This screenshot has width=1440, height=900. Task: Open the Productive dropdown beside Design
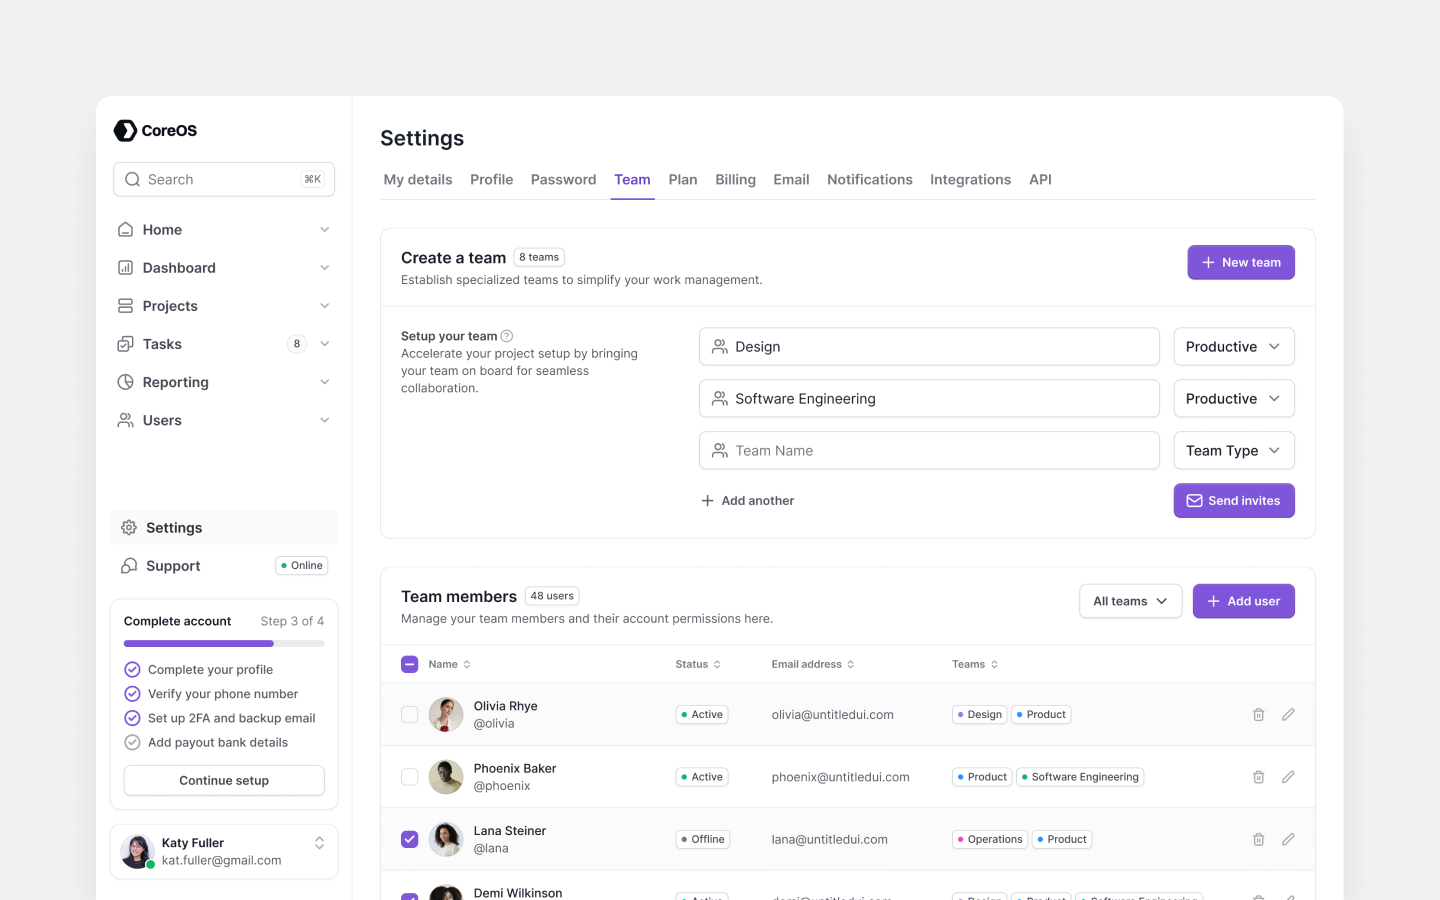tap(1234, 346)
